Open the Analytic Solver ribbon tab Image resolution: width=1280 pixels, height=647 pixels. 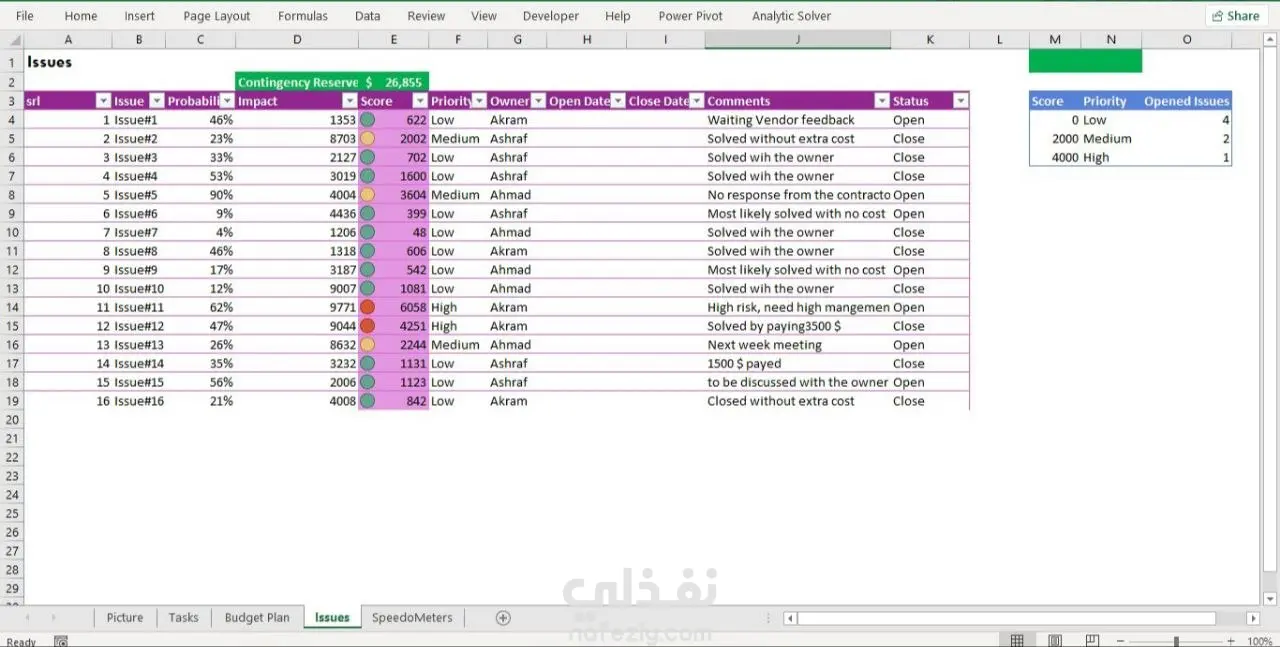[792, 16]
